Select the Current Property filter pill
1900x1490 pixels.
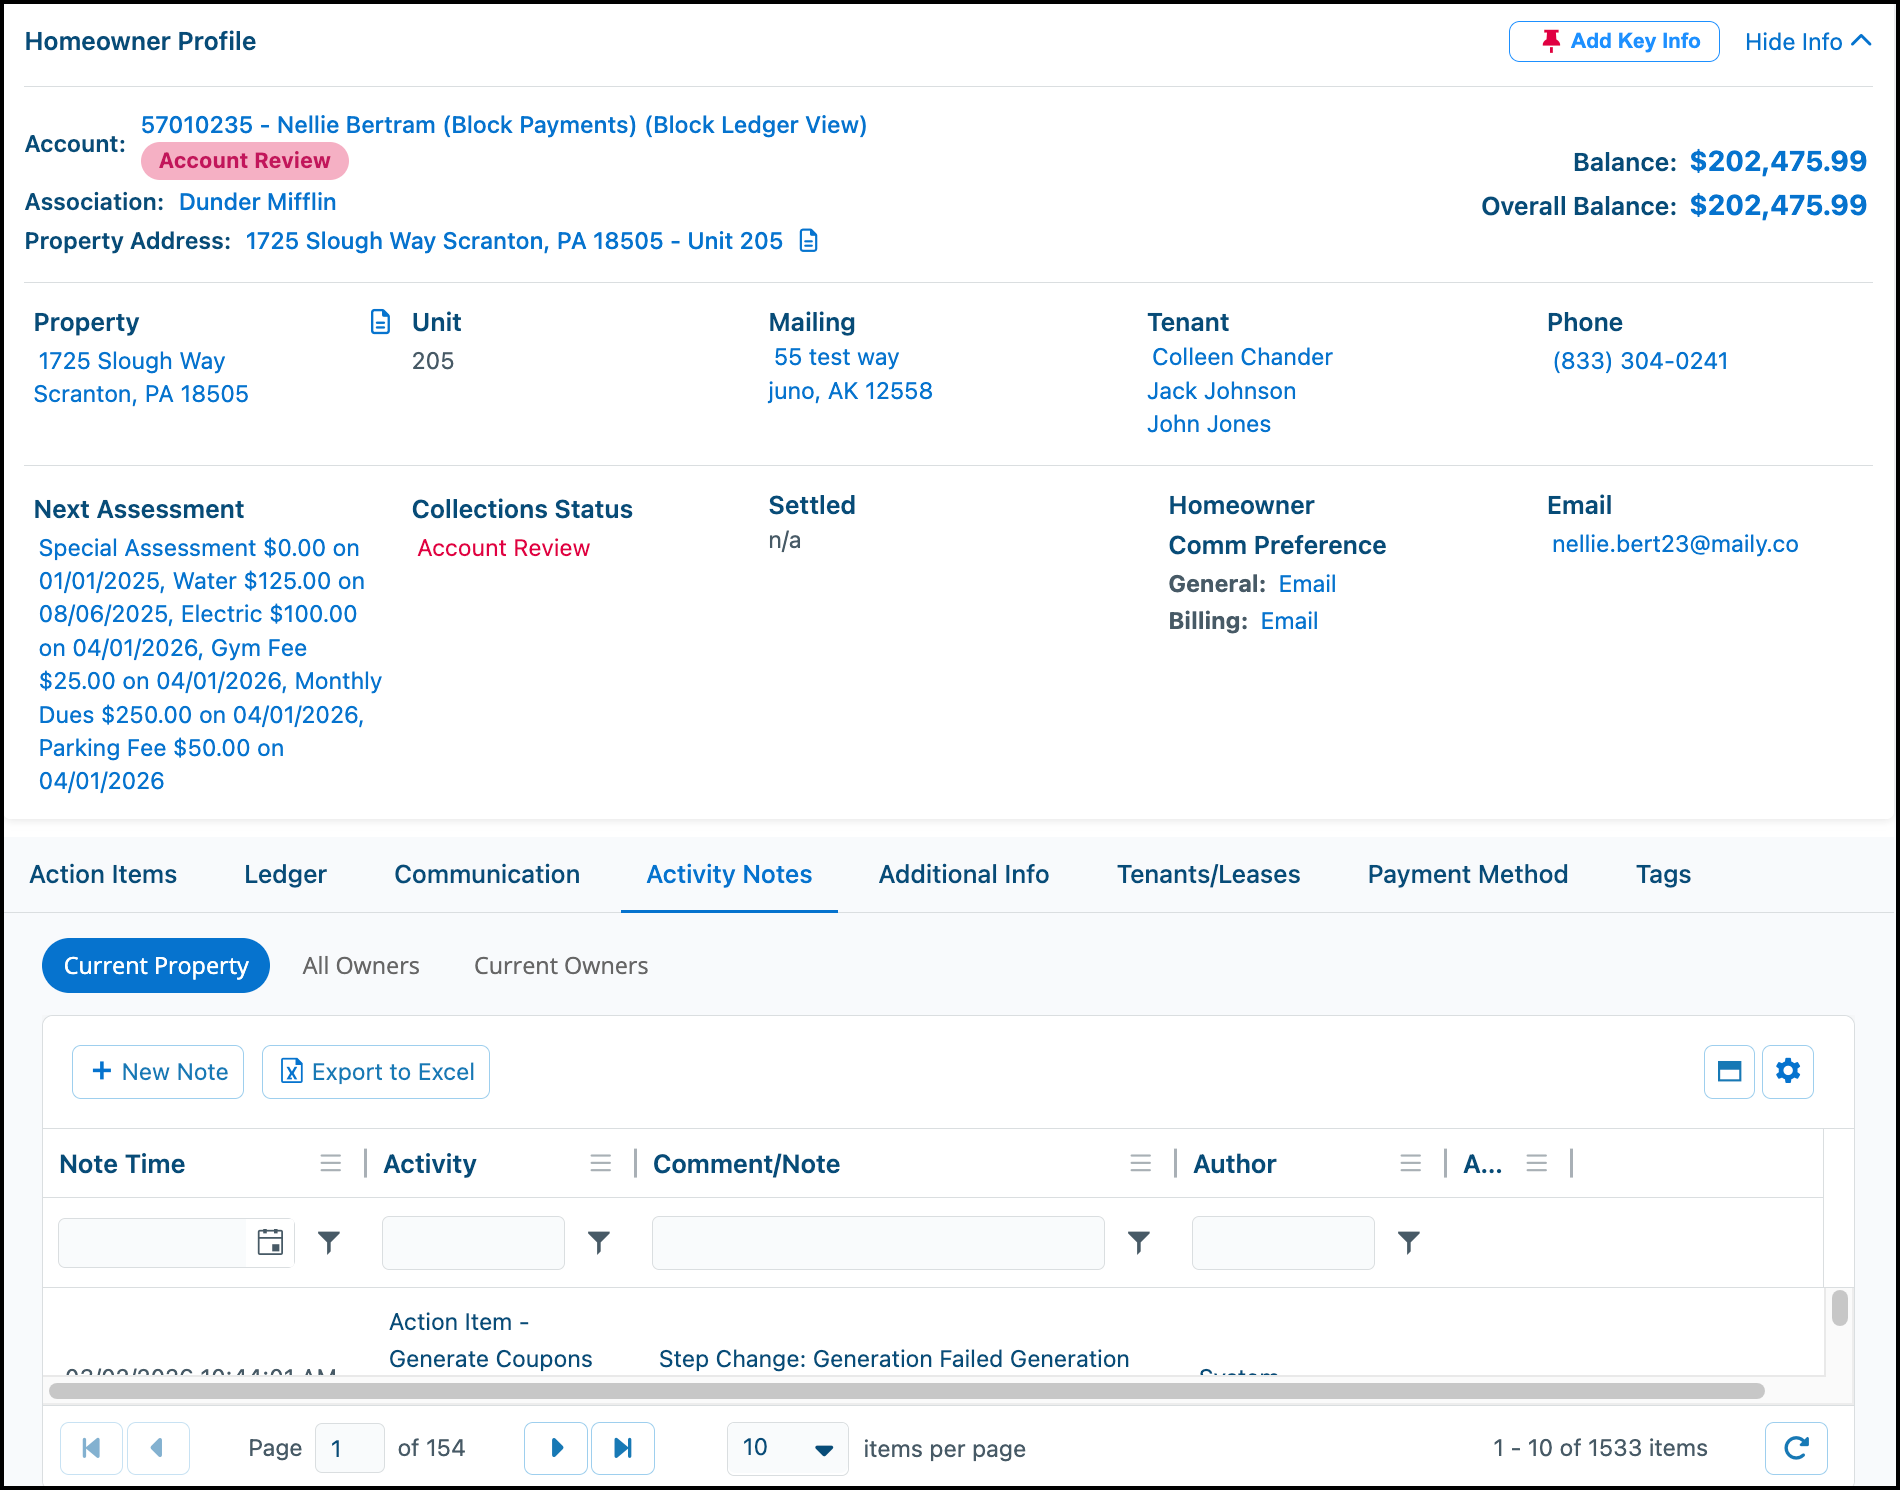point(156,966)
